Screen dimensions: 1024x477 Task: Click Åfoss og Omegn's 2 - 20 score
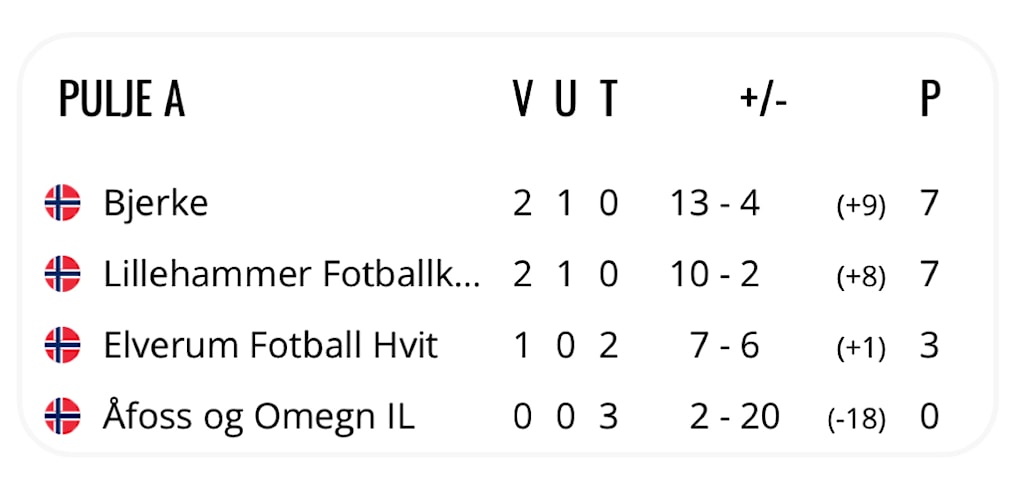pos(735,416)
